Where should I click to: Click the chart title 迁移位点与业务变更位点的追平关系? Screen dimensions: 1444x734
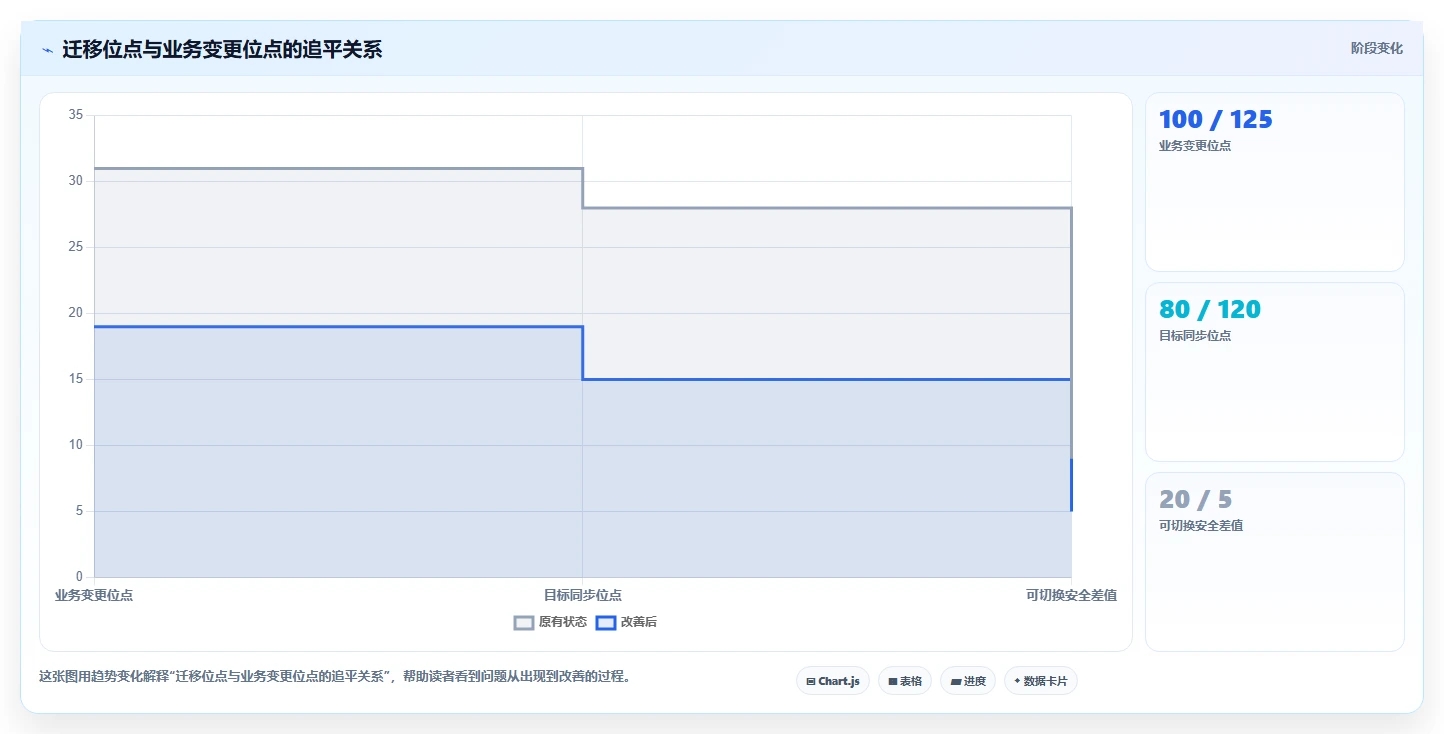(x=222, y=49)
